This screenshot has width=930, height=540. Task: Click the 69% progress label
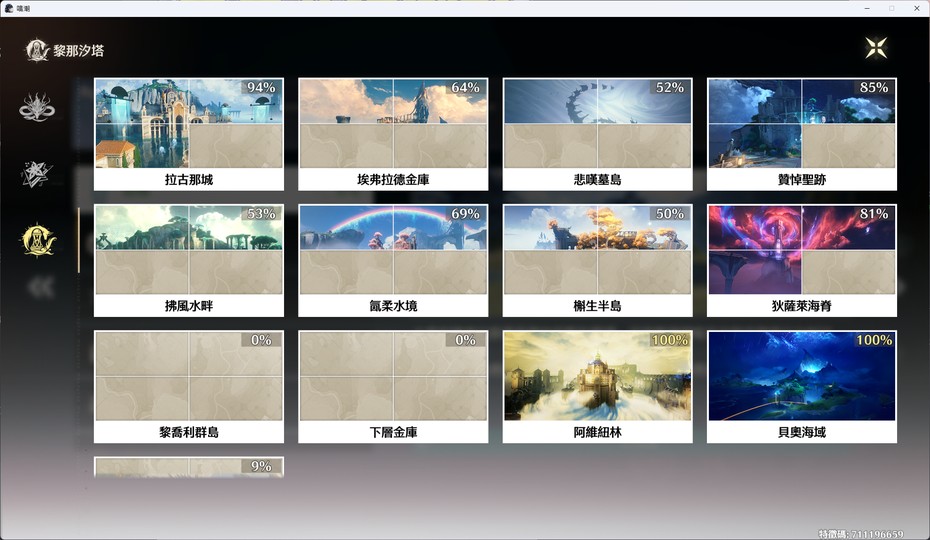466,214
